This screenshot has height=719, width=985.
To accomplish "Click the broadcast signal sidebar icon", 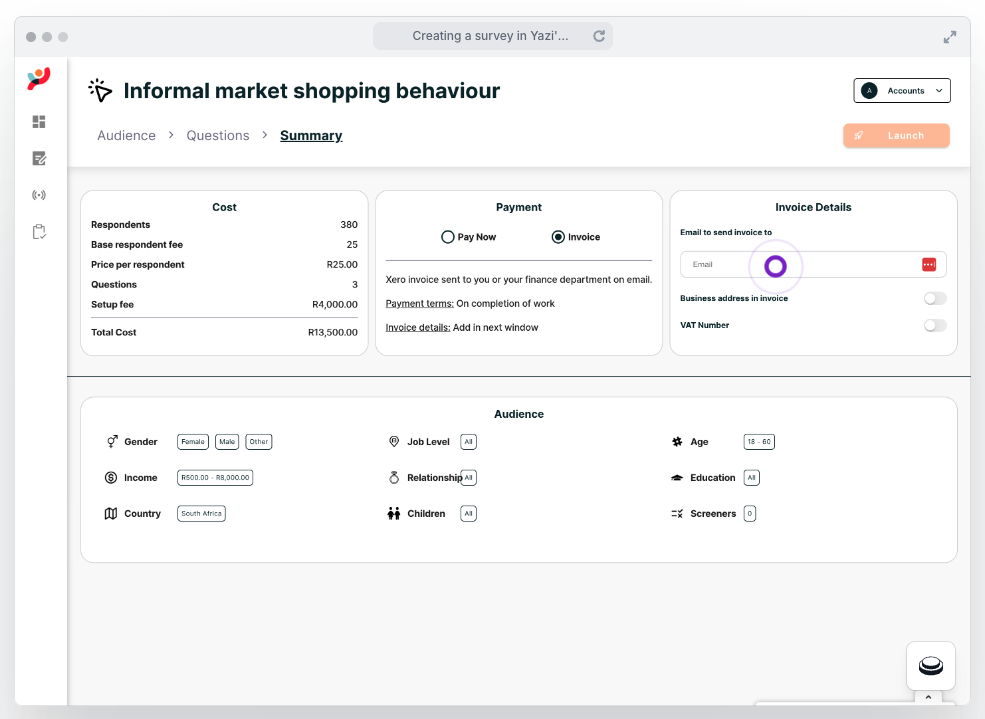I will point(39,195).
